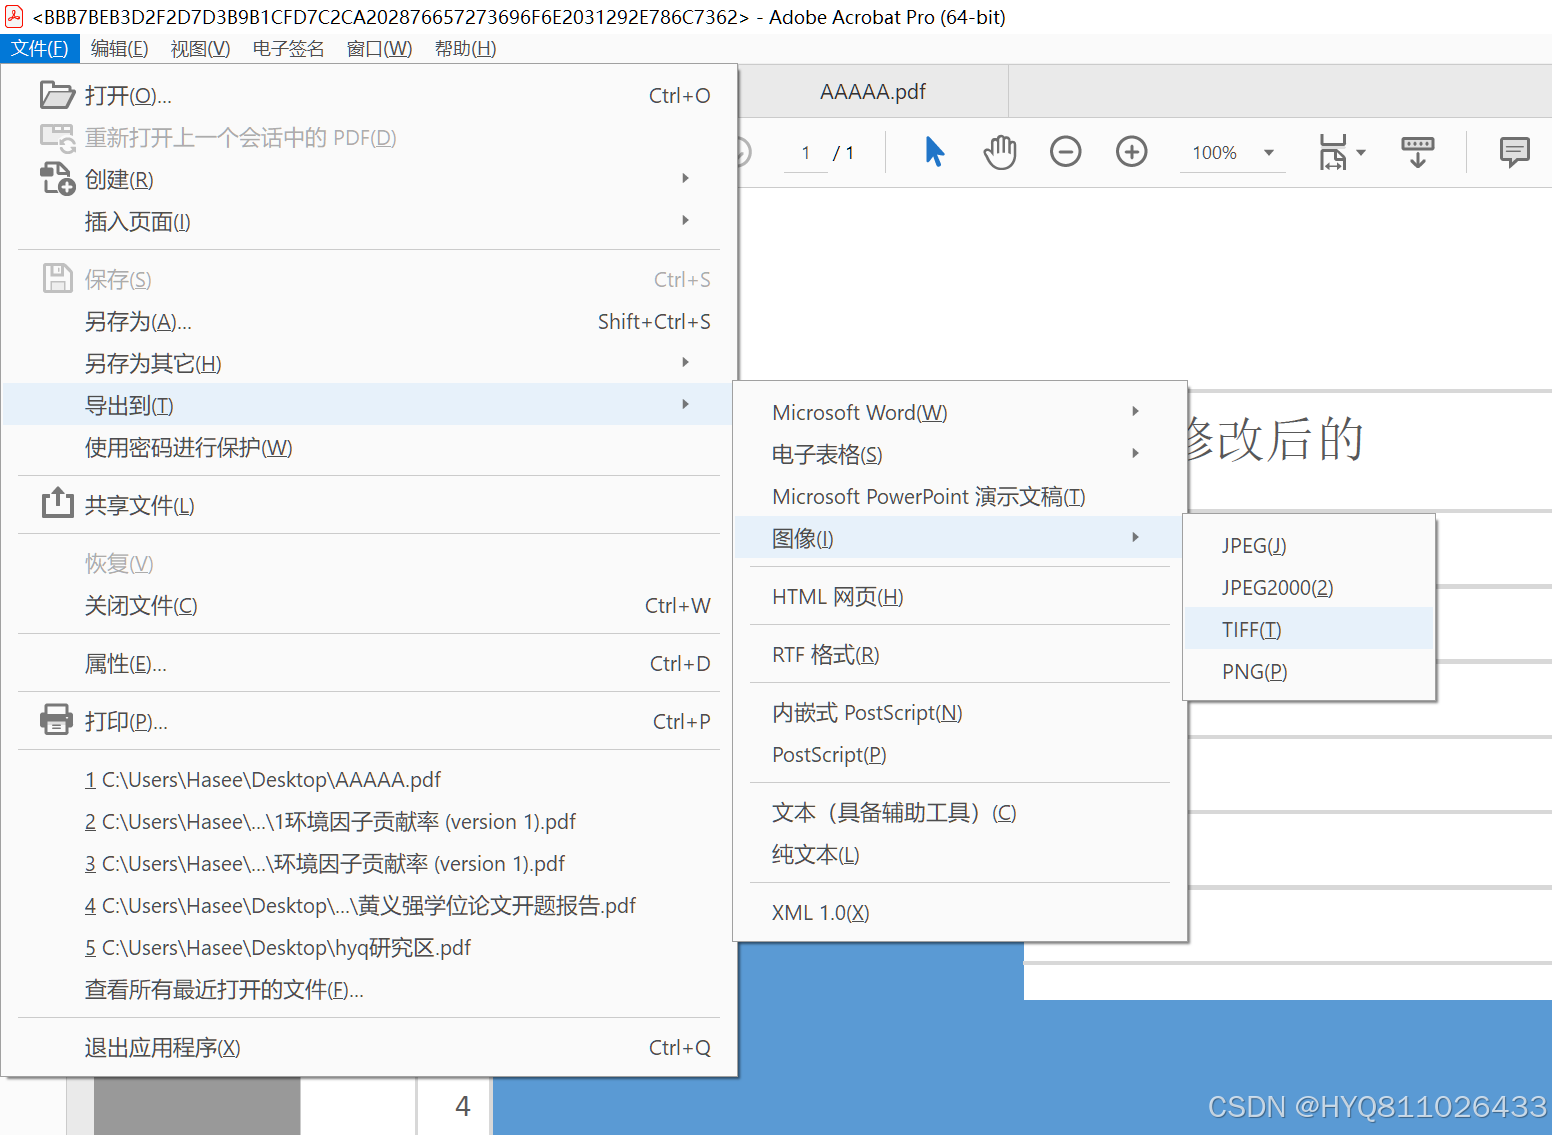Click the 100% zoom value field
This screenshot has width=1552, height=1135.
pyautogui.click(x=1215, y=153)
